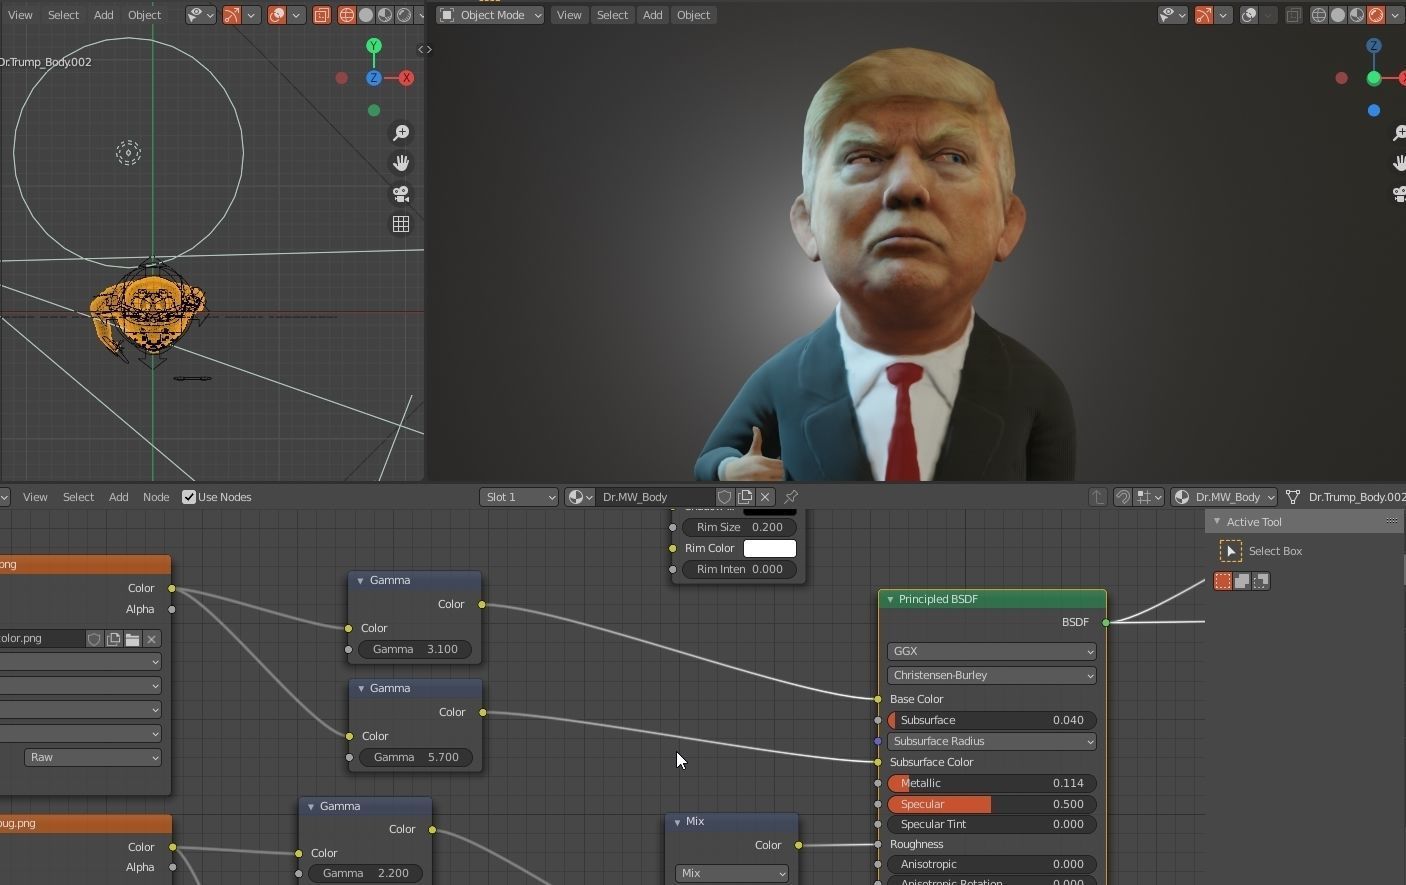
Task: Open the Object Mode dropdown
Action: point(491,15)
